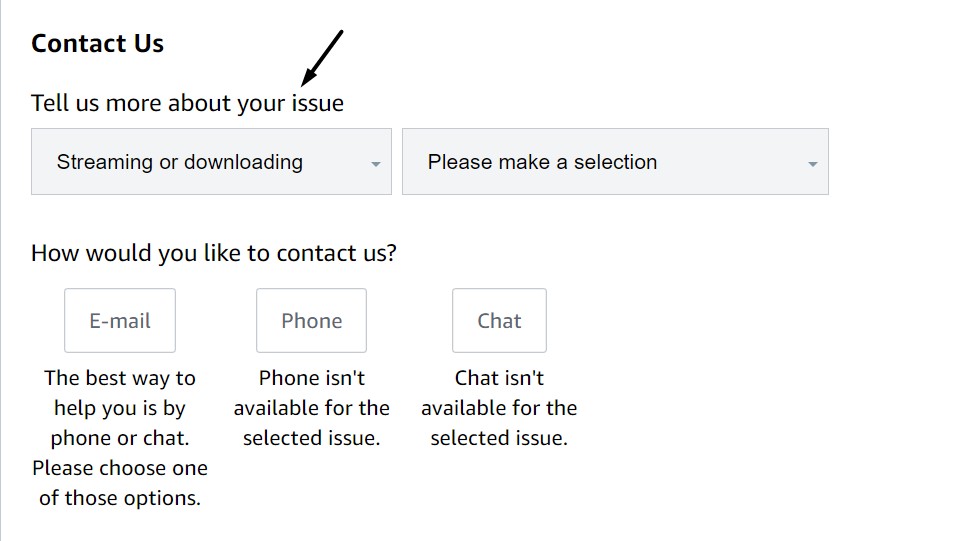Pick the Chat contact option

[x=499, y=321]
